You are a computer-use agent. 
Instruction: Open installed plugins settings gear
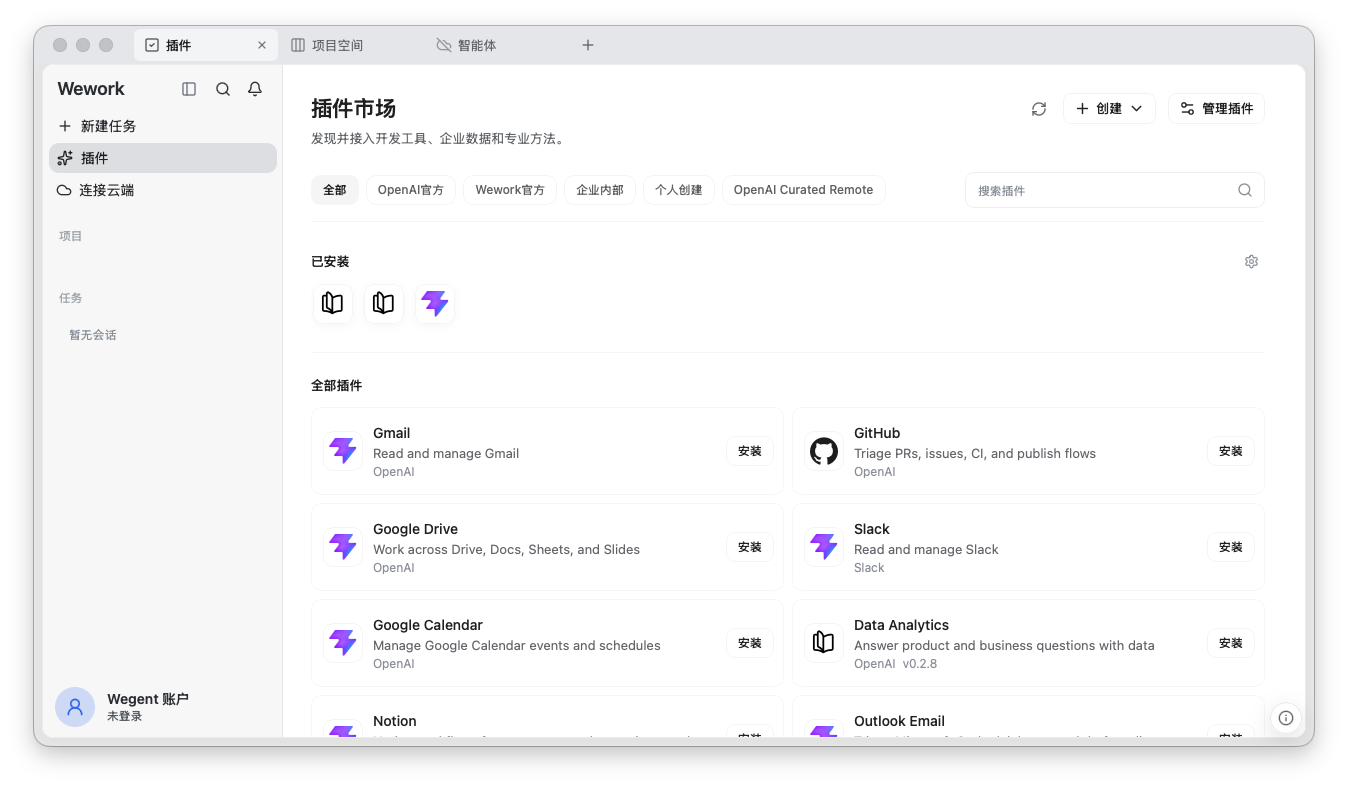pos(1251,262)
